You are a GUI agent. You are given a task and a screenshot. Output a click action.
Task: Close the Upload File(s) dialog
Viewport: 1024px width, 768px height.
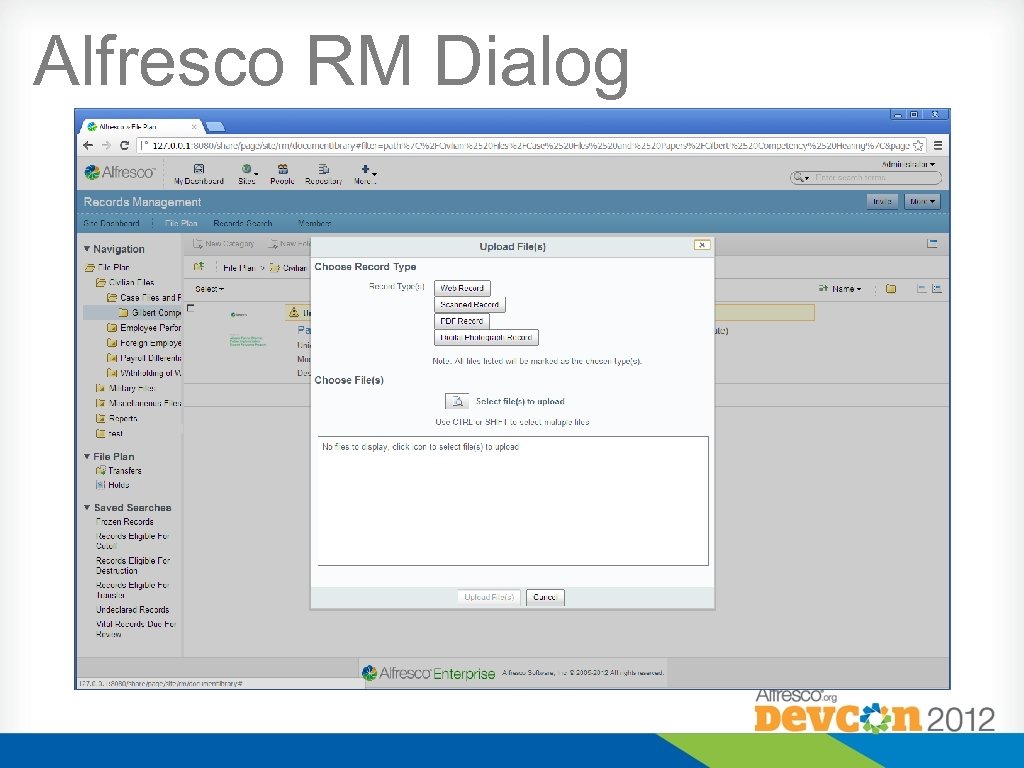(702, 245)
